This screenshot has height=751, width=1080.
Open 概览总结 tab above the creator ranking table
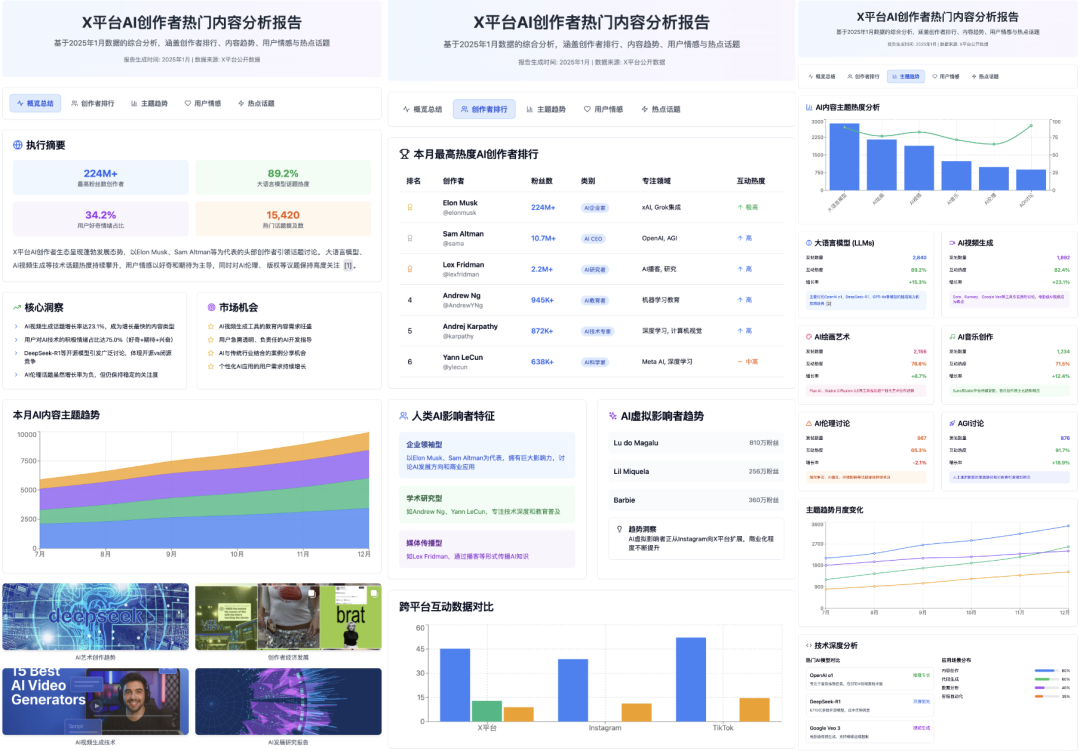point(423,110)
